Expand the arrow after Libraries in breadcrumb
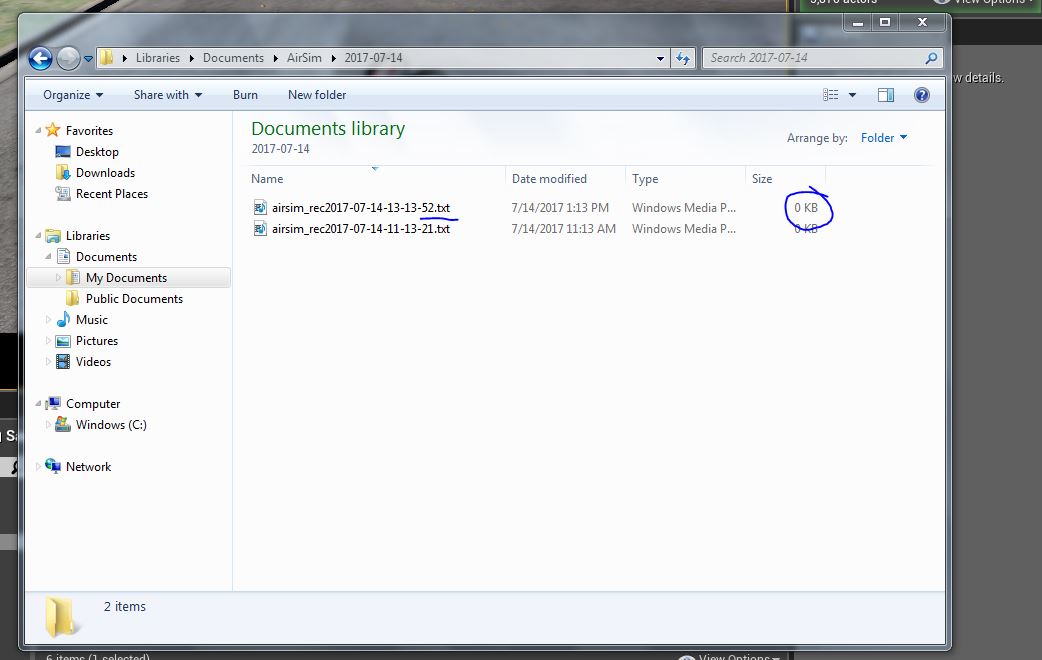 (x=191, y=58)
